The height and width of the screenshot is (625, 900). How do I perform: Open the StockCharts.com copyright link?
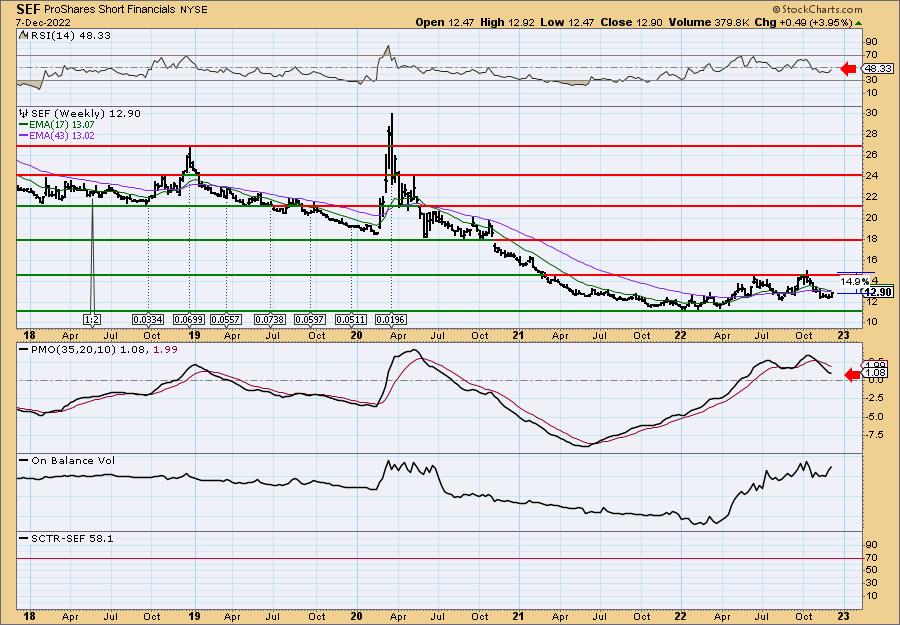(x=817, y=9)
